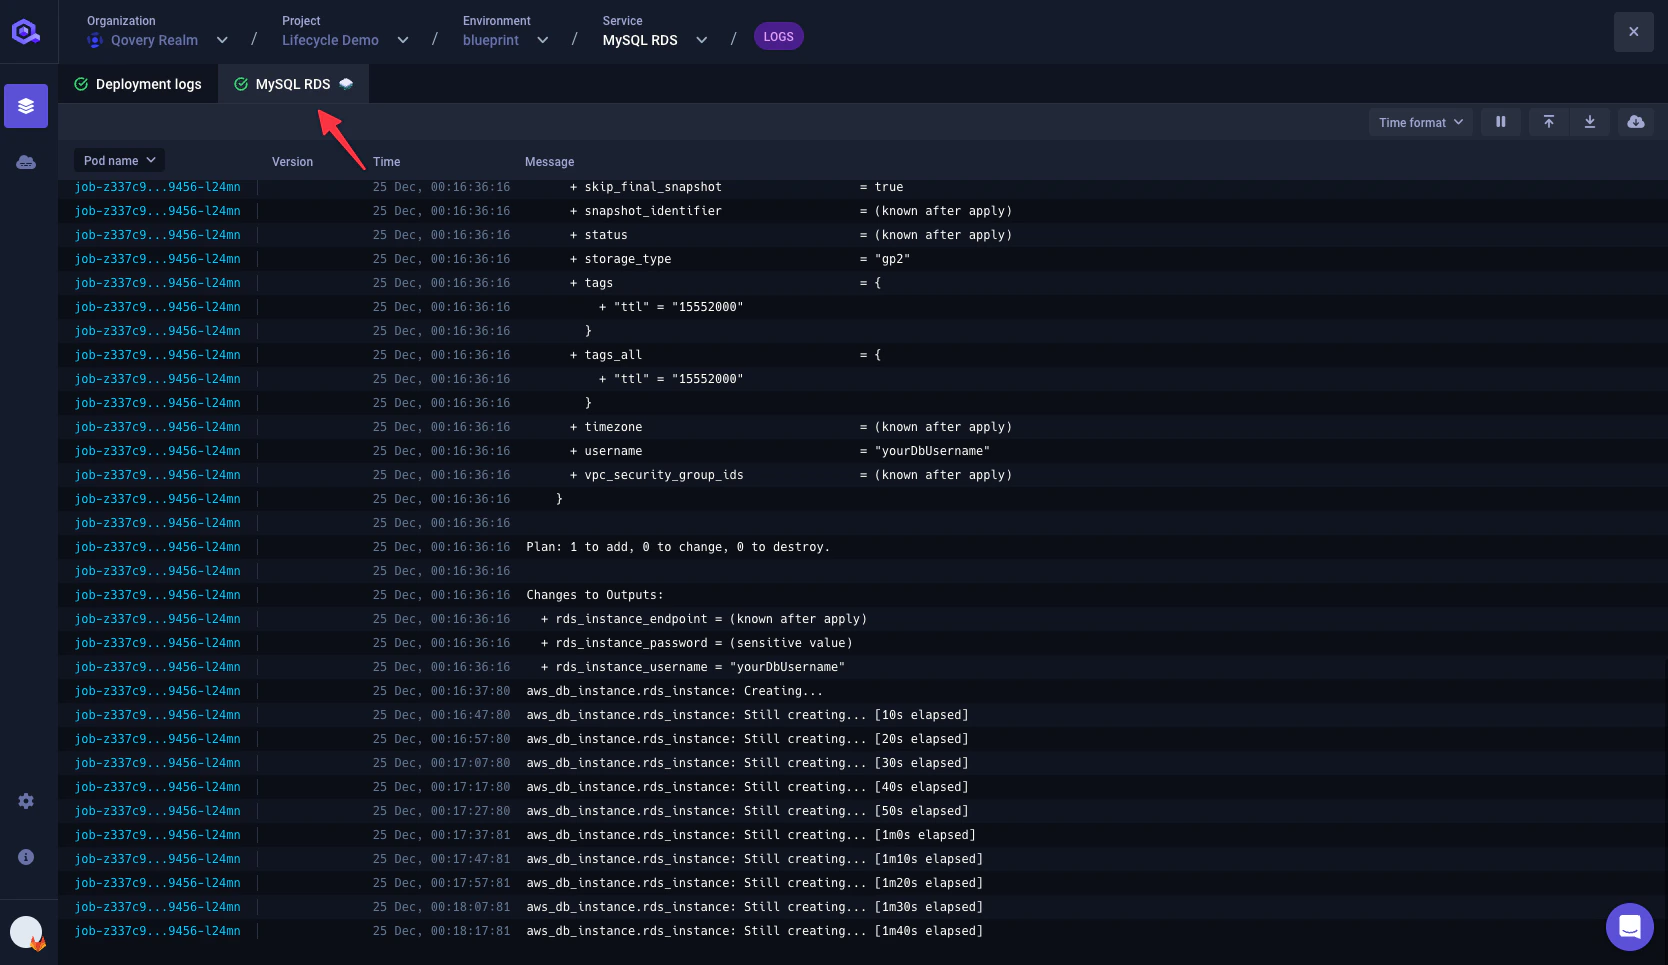Click the cloud icon on MySQL RDS tab

[x=346, y=84]
